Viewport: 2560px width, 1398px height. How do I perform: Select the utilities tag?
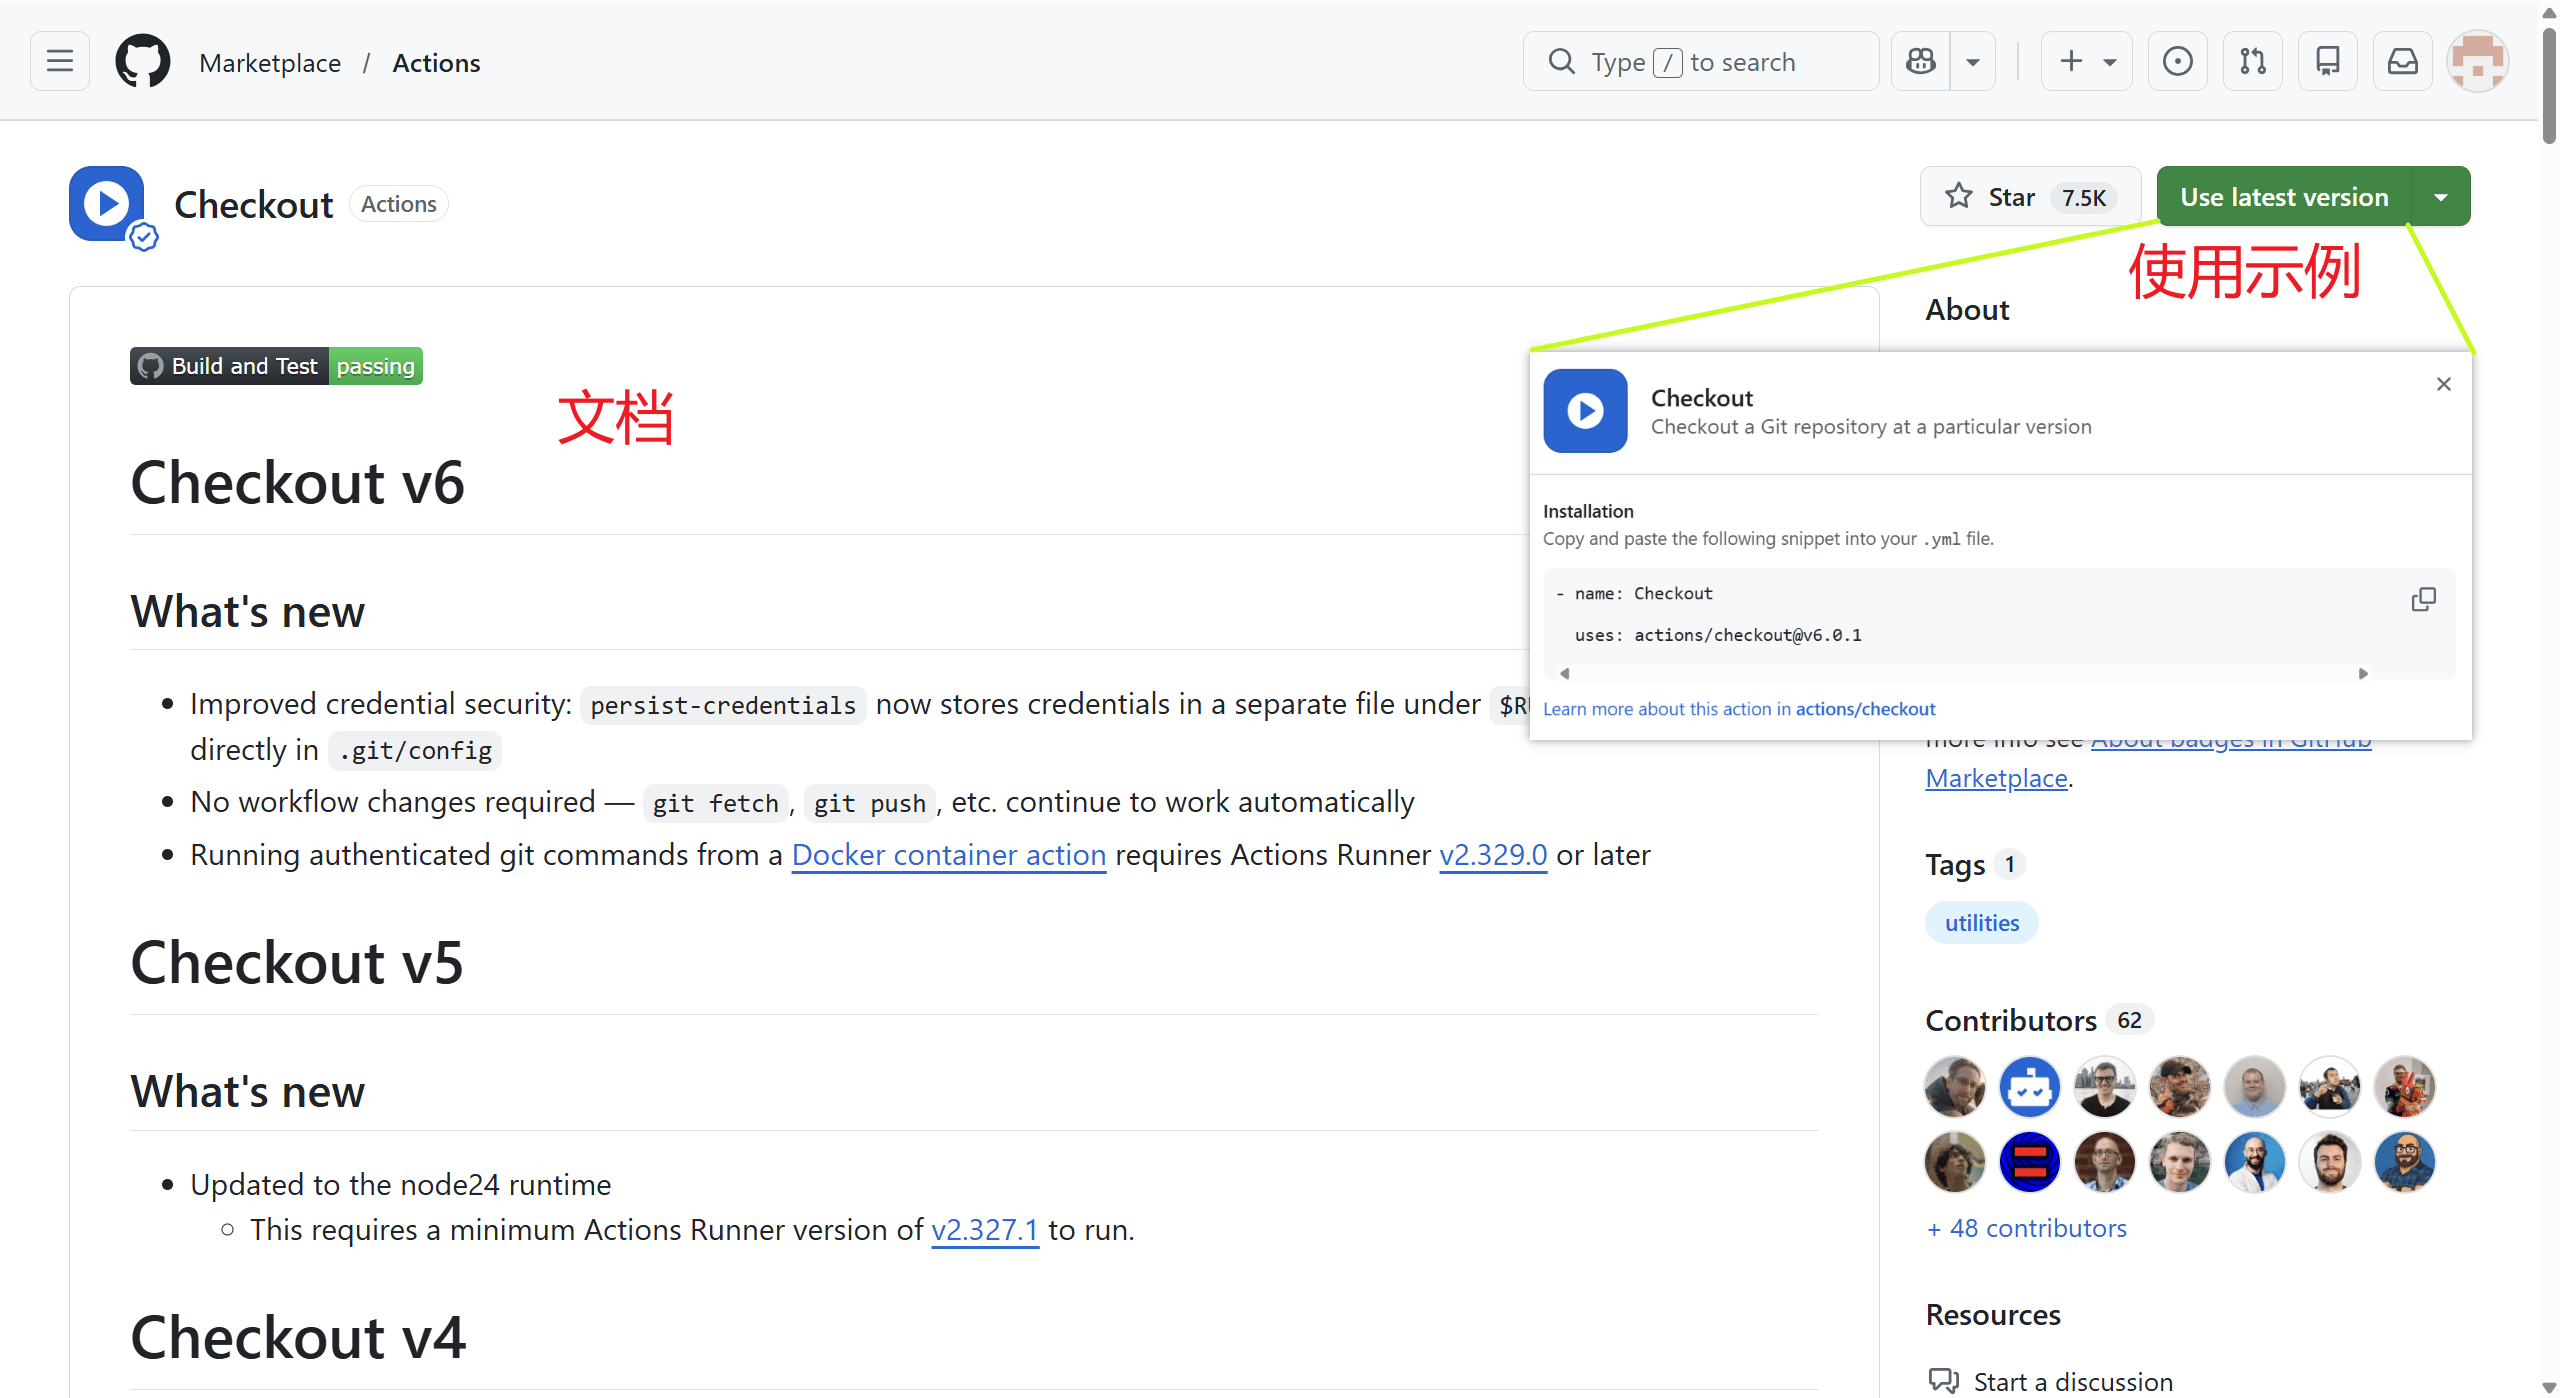pyautogui.click(x=1981, y=922)
